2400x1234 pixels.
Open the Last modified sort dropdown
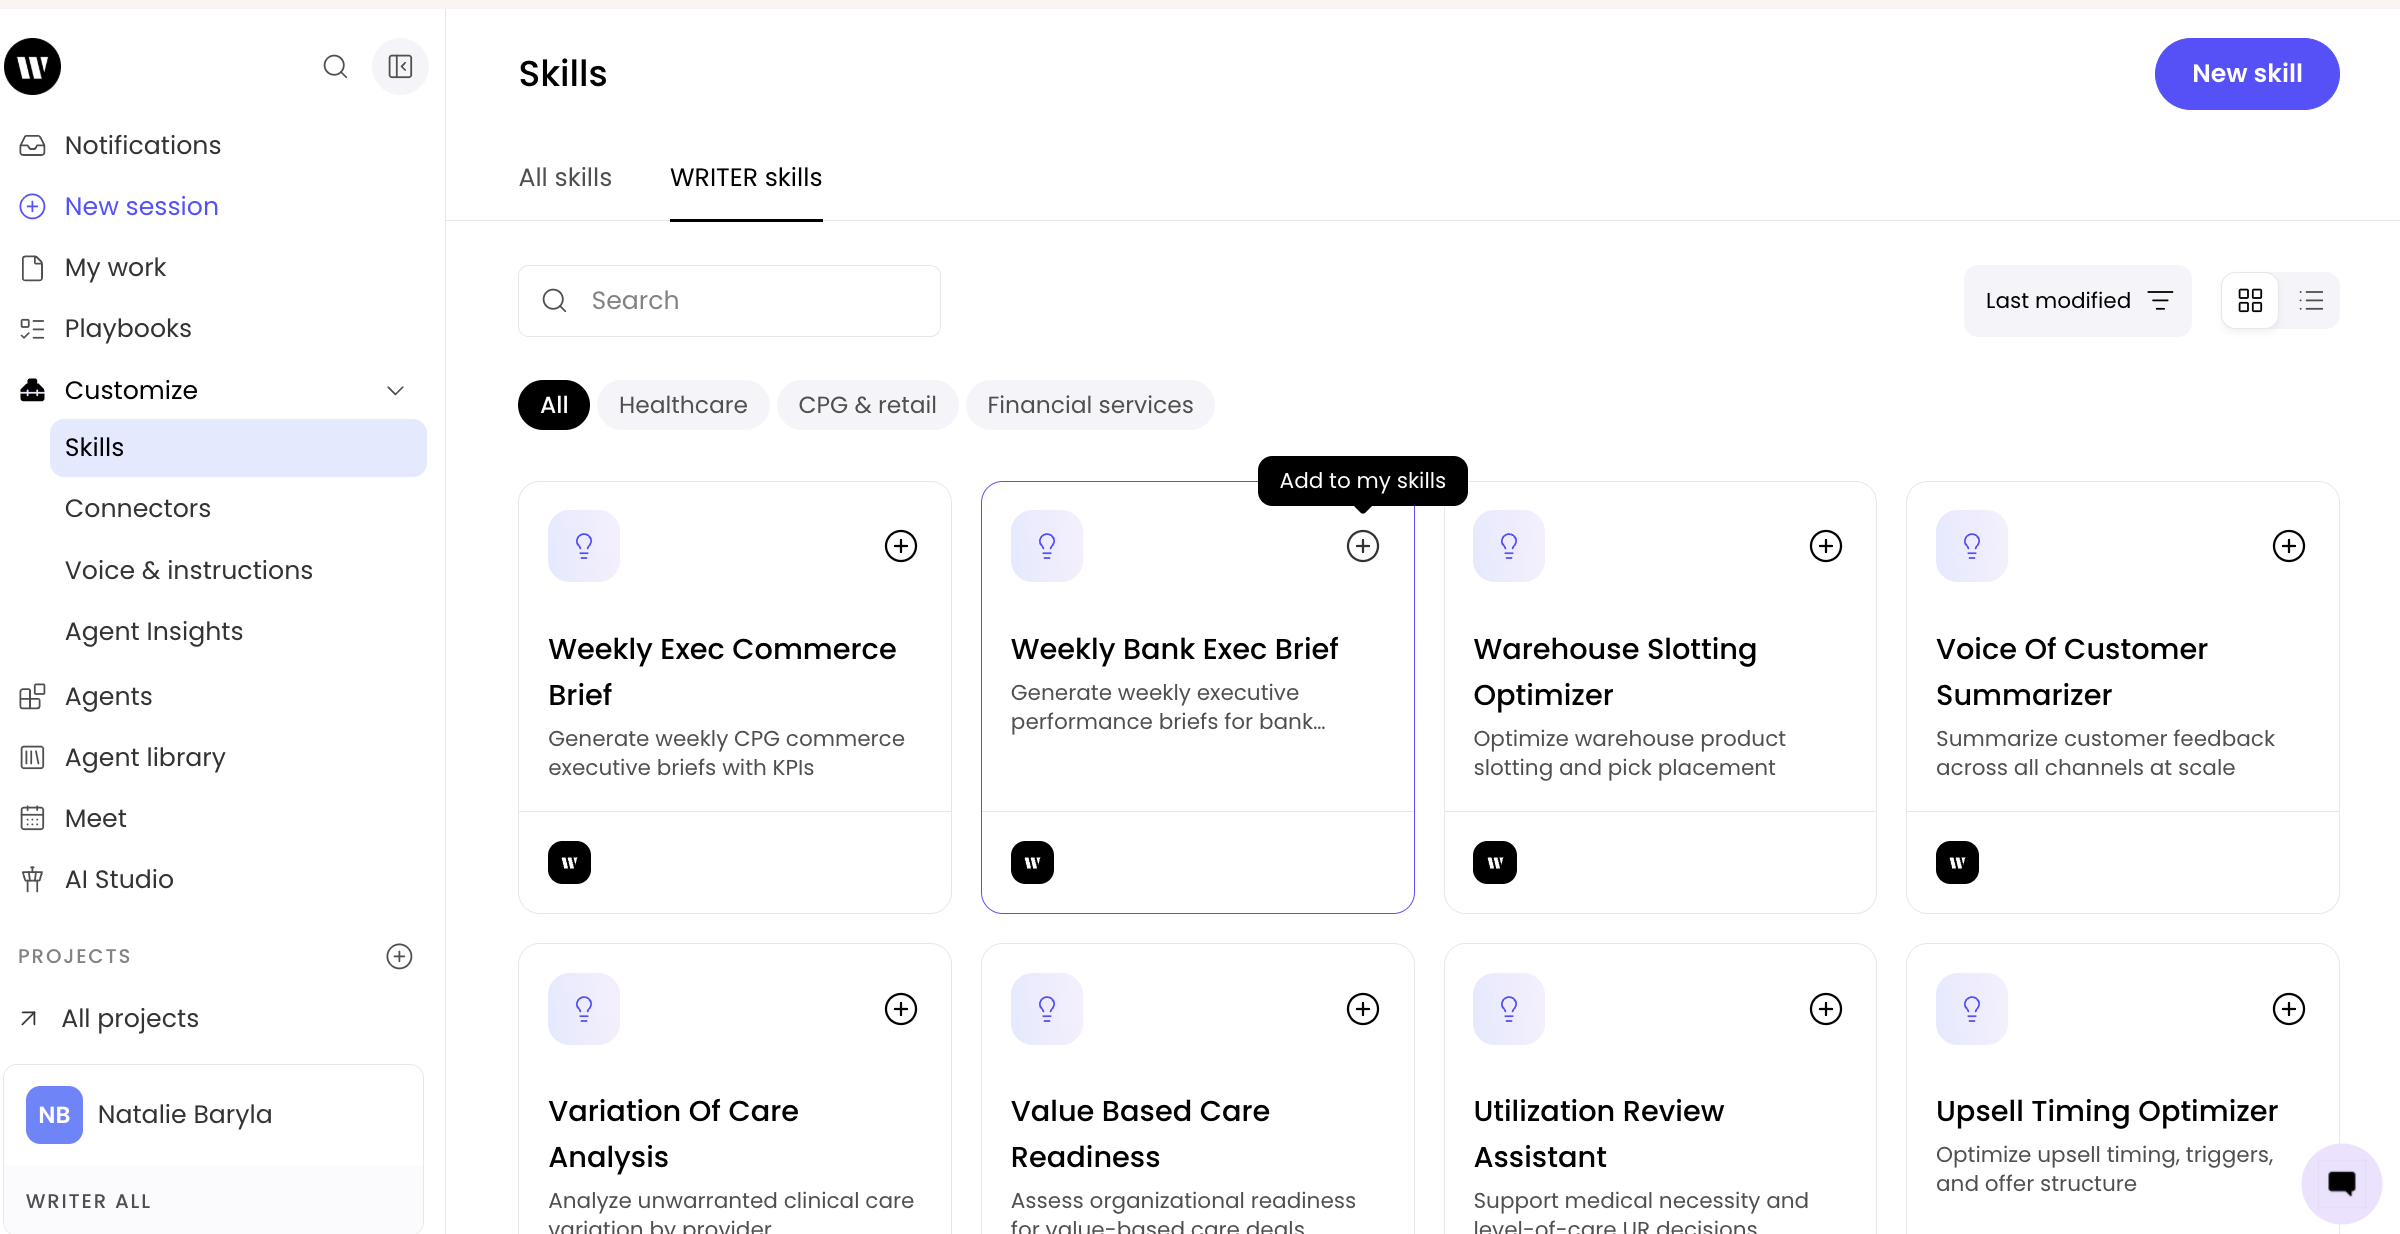click(x=2077, y=301)
